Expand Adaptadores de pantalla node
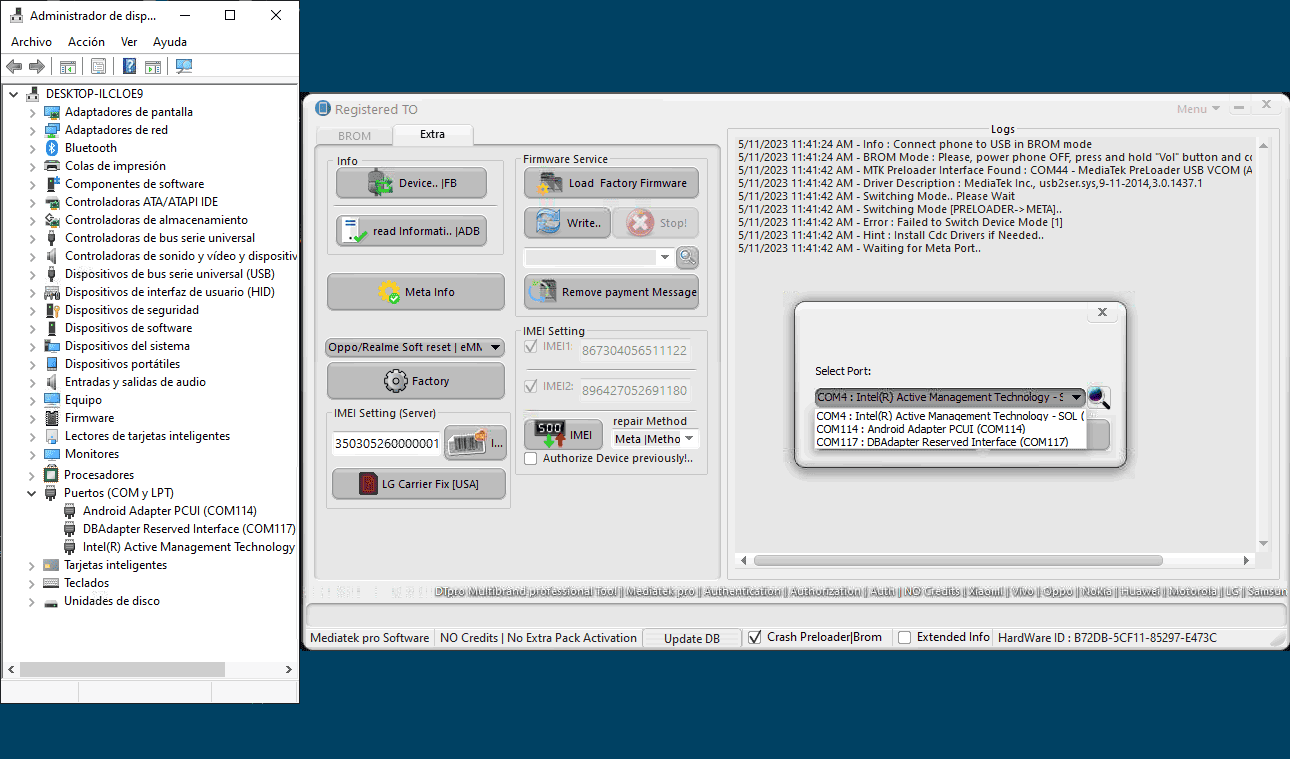The image size is (1290, 759). pos(32,112)
